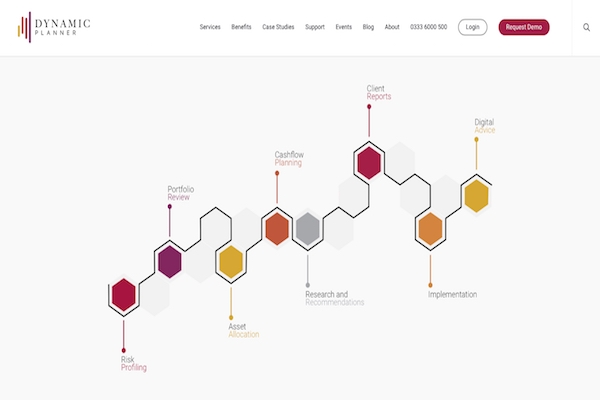The height and width of the screenshot is (400, 600).
Task: Click the 0333 6000 500 phone number
Action: 429,27
